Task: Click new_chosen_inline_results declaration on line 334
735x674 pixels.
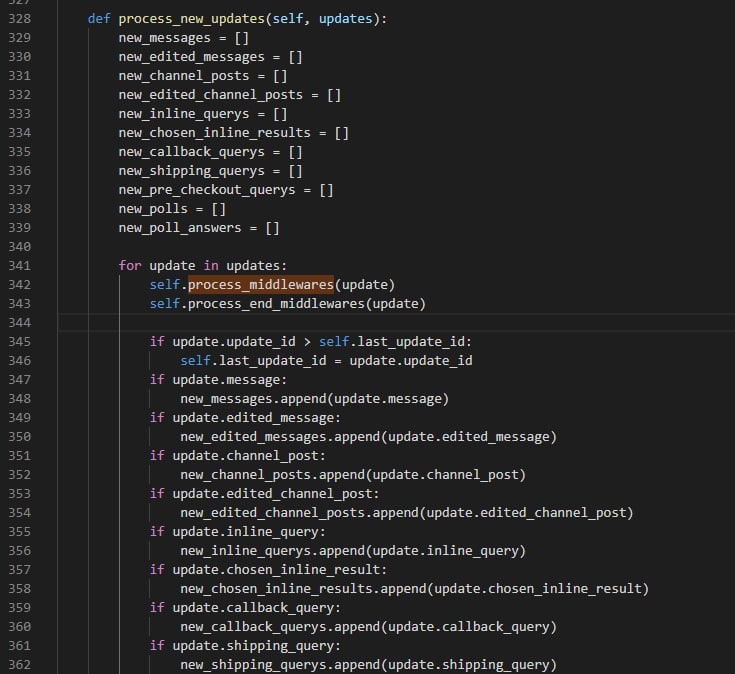Action: point(233,133)
